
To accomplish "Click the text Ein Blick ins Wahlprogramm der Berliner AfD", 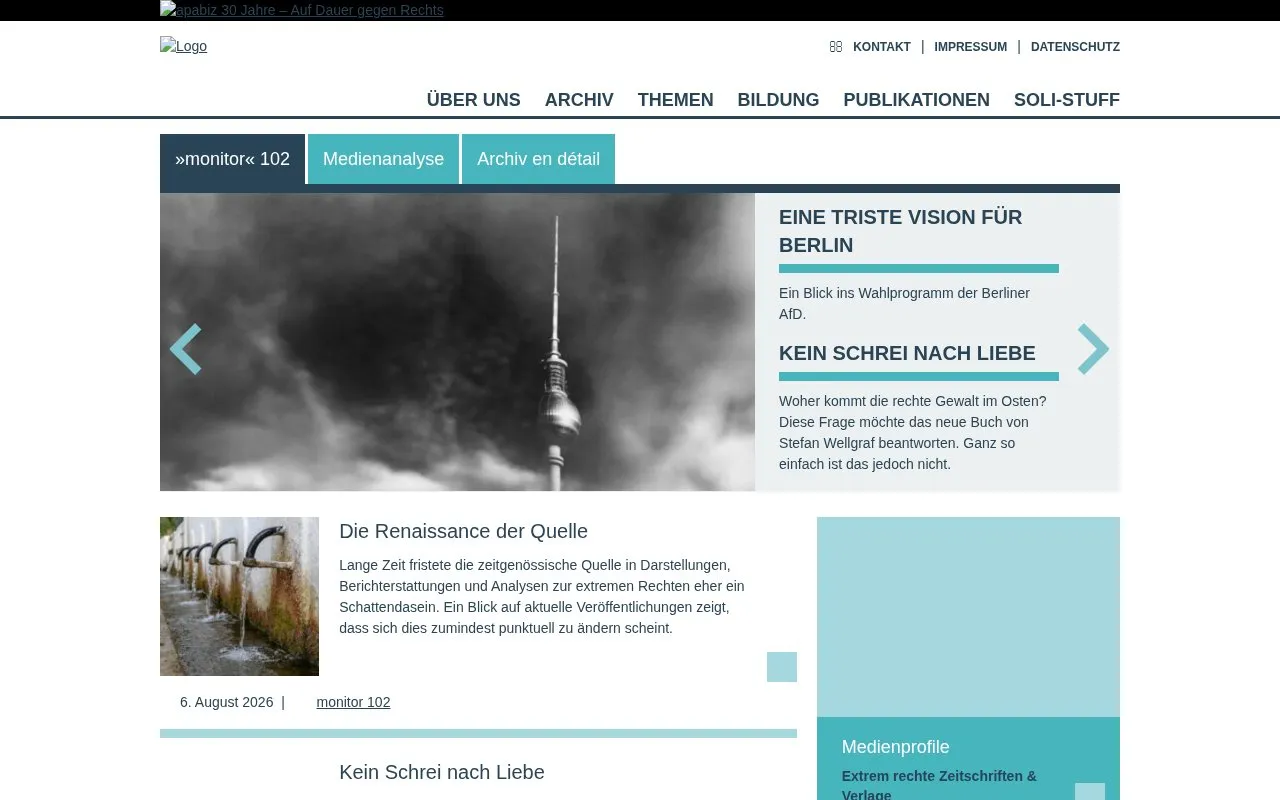I will pyautogui.click(x=904, y=303).
